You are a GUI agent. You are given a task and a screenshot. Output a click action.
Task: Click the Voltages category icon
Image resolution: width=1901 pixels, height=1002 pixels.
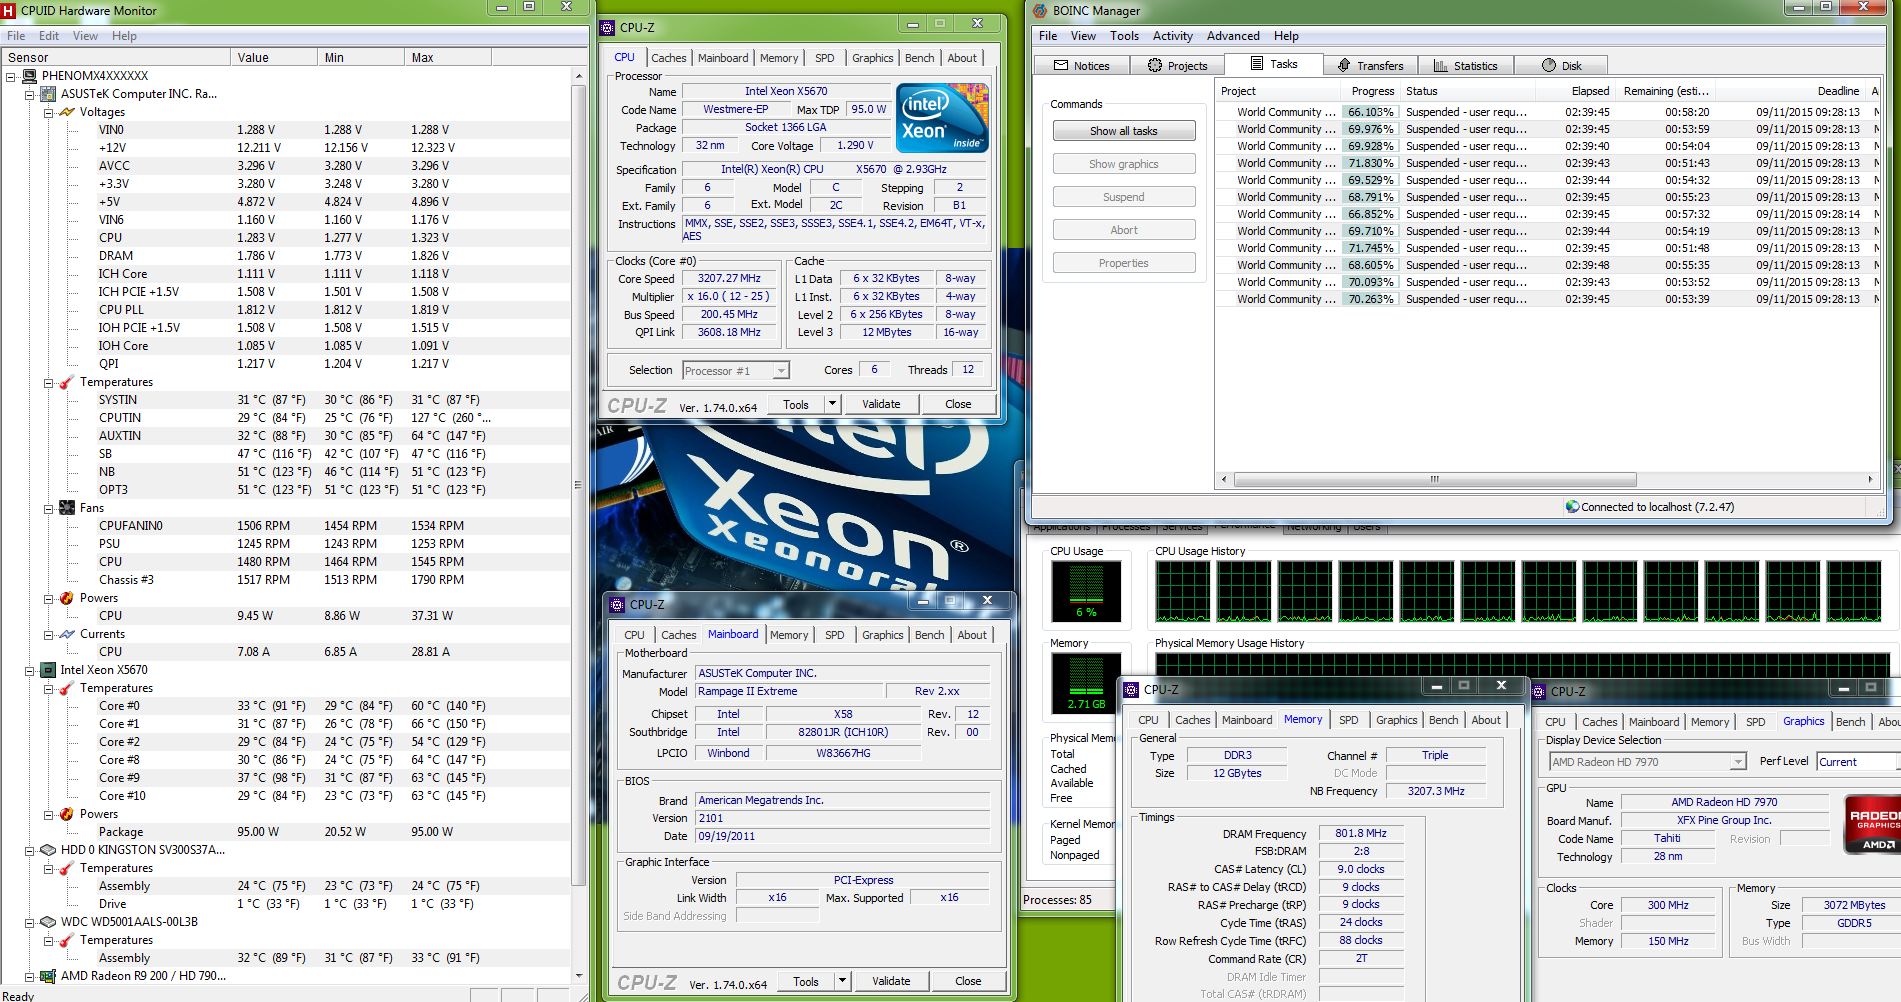tap(66, 112)
